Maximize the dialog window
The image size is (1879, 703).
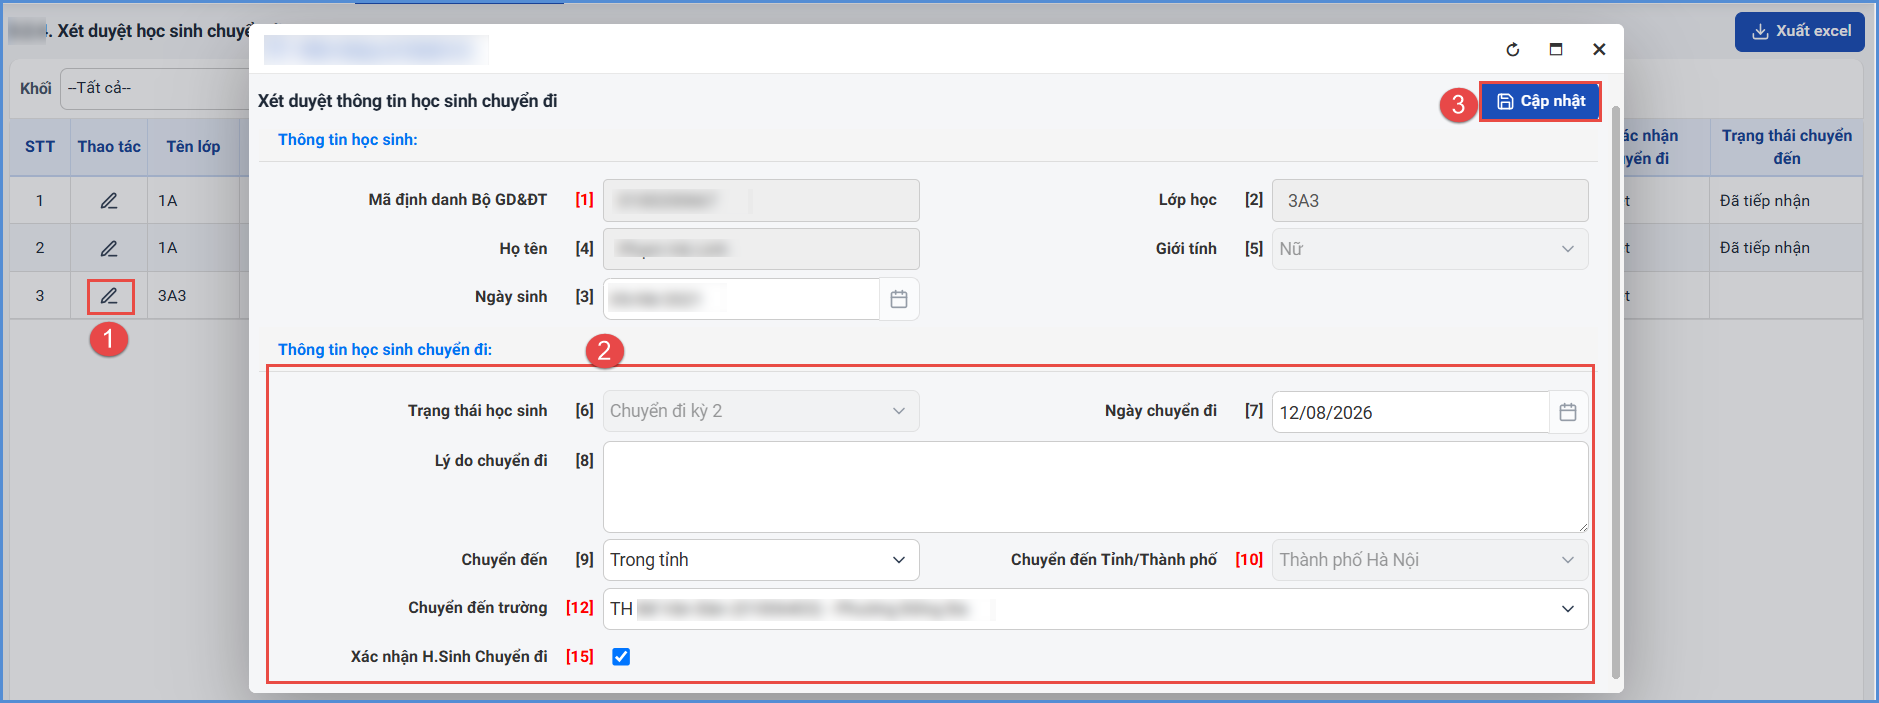[x=1556, y=49]
